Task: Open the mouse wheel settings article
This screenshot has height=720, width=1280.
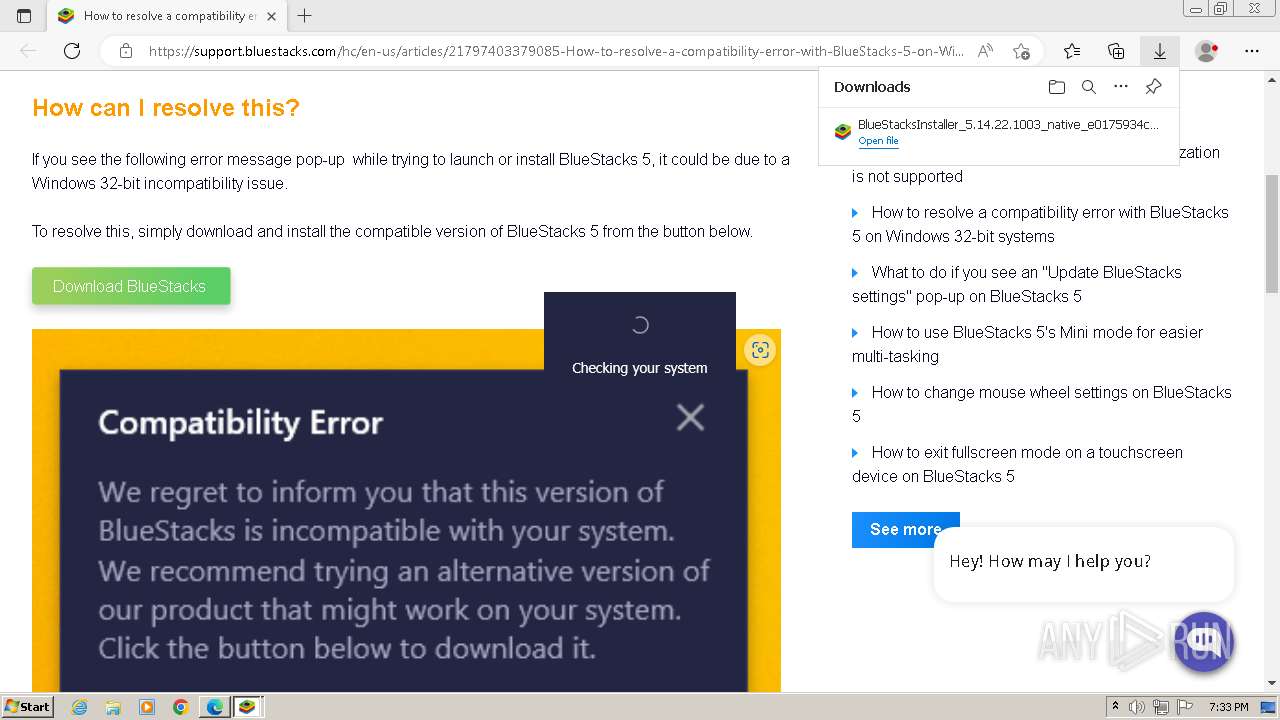Action: tap(1042, 404)
